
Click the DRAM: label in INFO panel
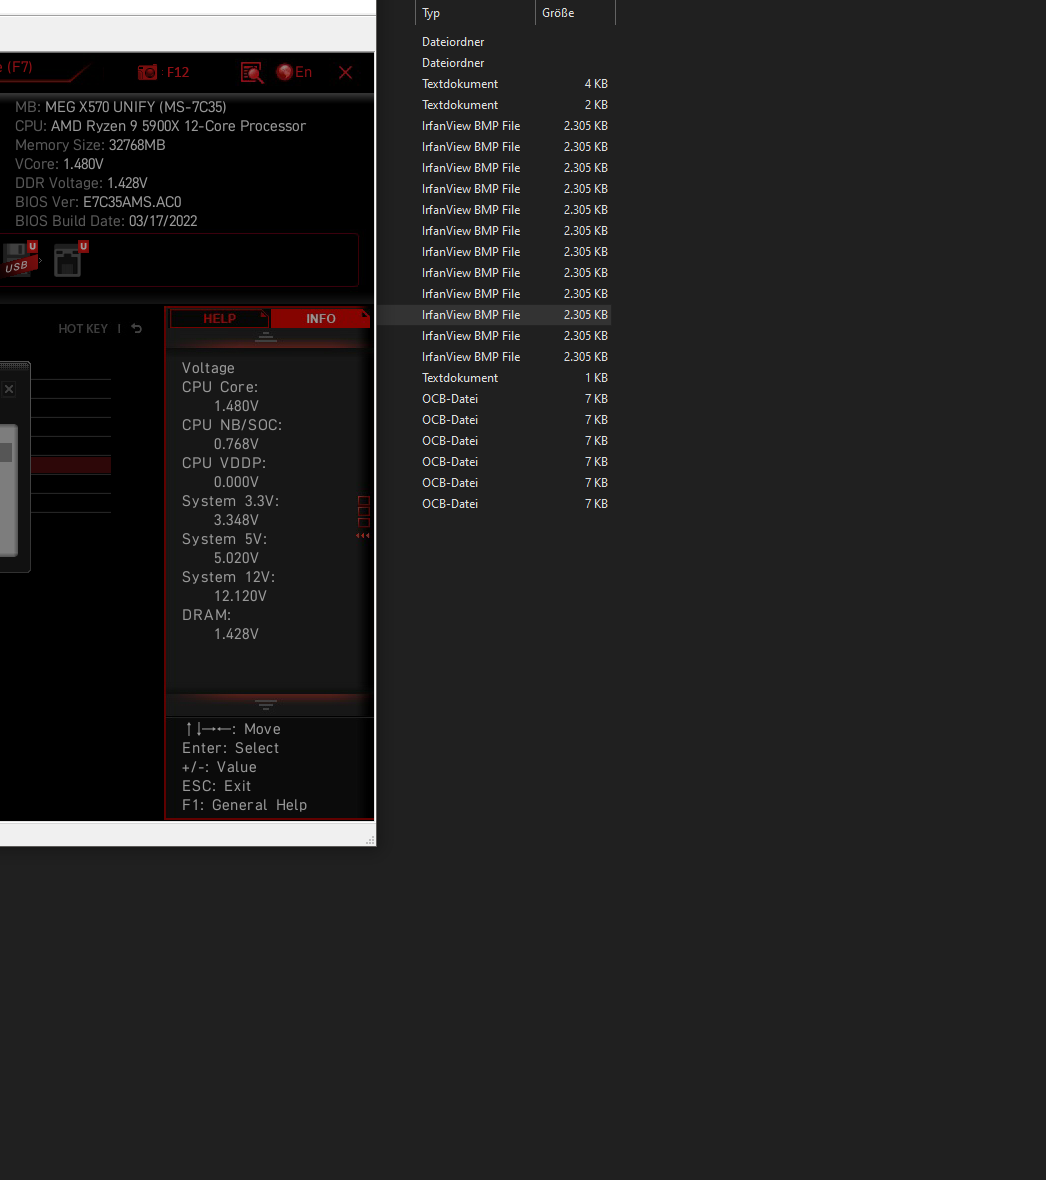click(206, 615)
